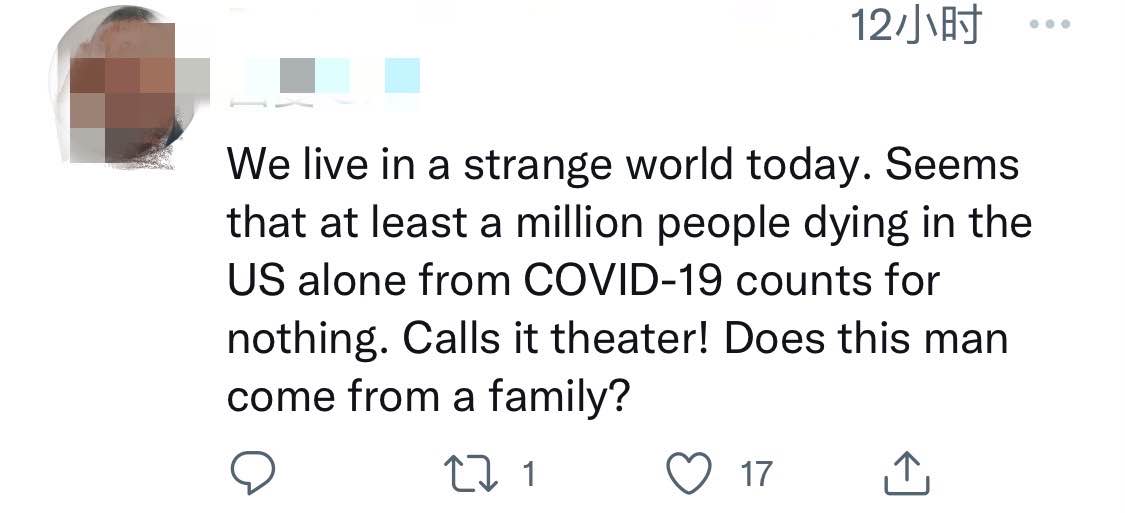Open the blurred profile avatar
This screenshot has height=513, width=1125.
pyautogui.click(x=118, y=88)
